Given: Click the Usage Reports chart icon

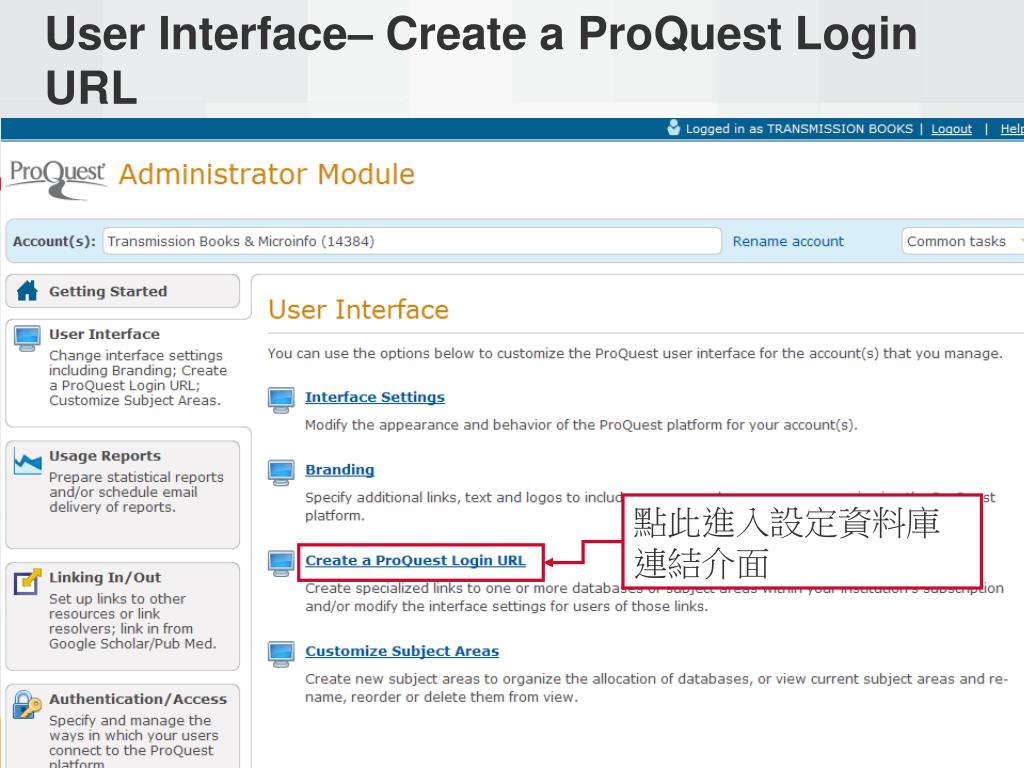Looking at the screenshot, I should (27, 462).
